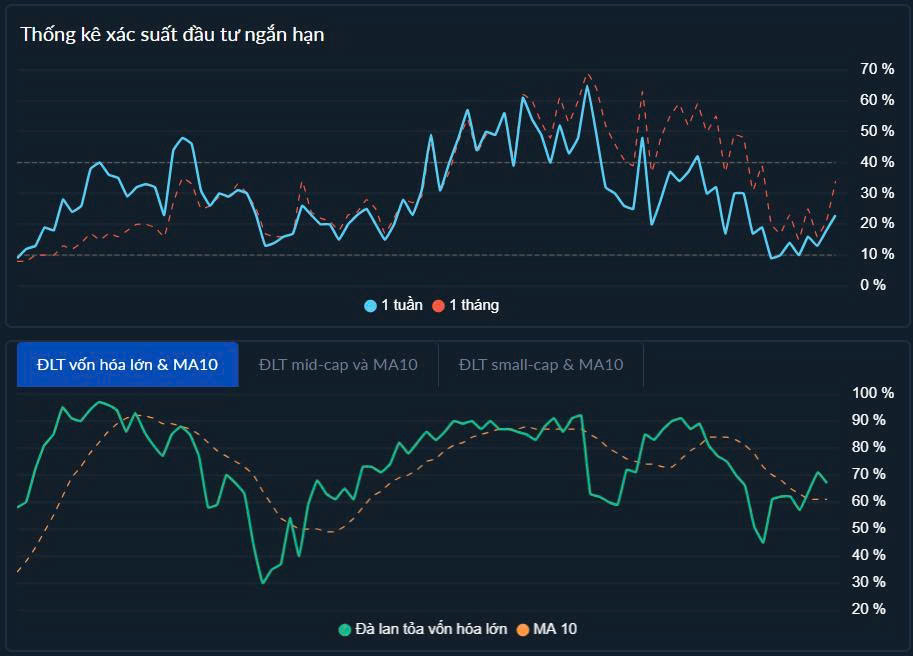Click the orange legend dot for MA 10

523,629
